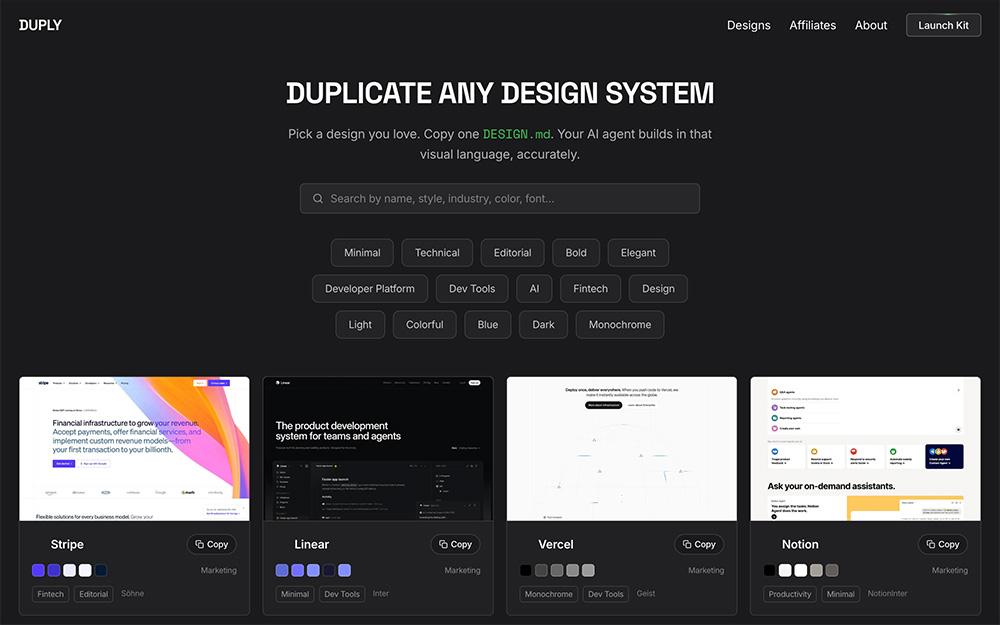Click the search magnifier icon

pyautogui.click(x=318, y=198)
